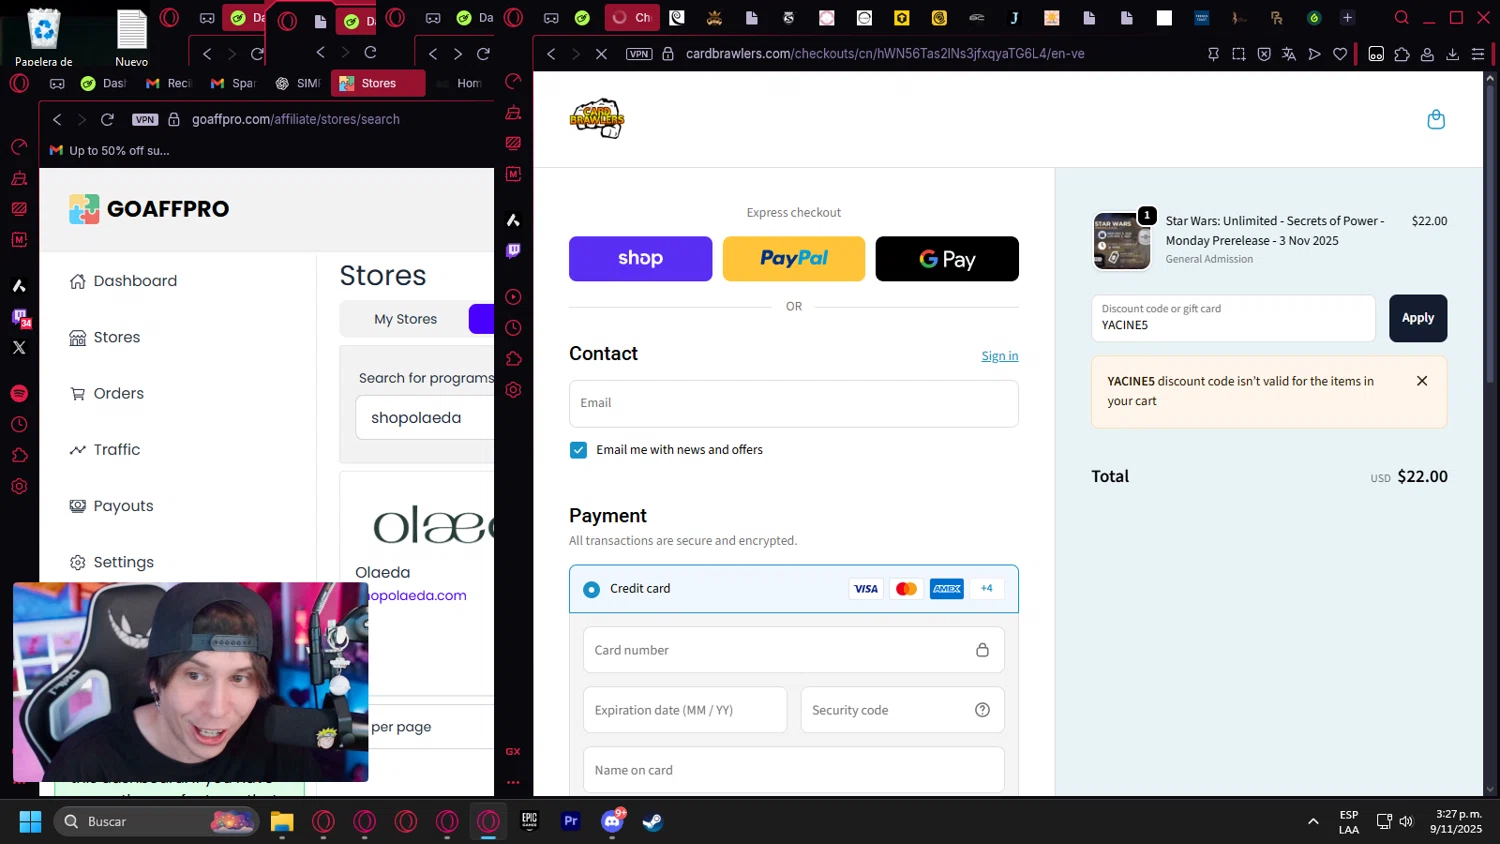Open the ad blocker shield icon
Screen dimensions: 1500x844
click(x=1264, y=54)
